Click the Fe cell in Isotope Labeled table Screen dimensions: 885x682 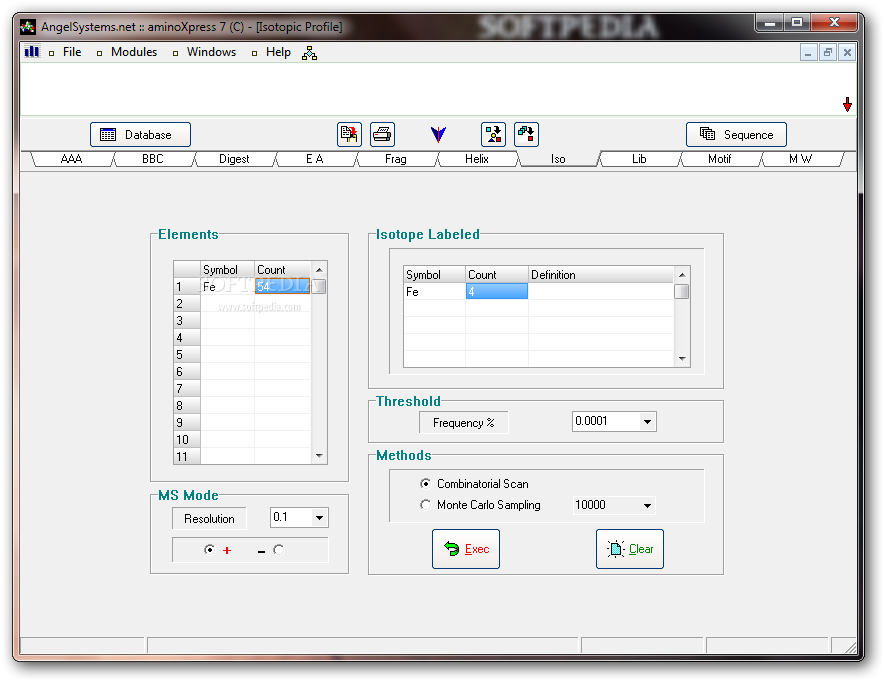click(x=435, y=291)
